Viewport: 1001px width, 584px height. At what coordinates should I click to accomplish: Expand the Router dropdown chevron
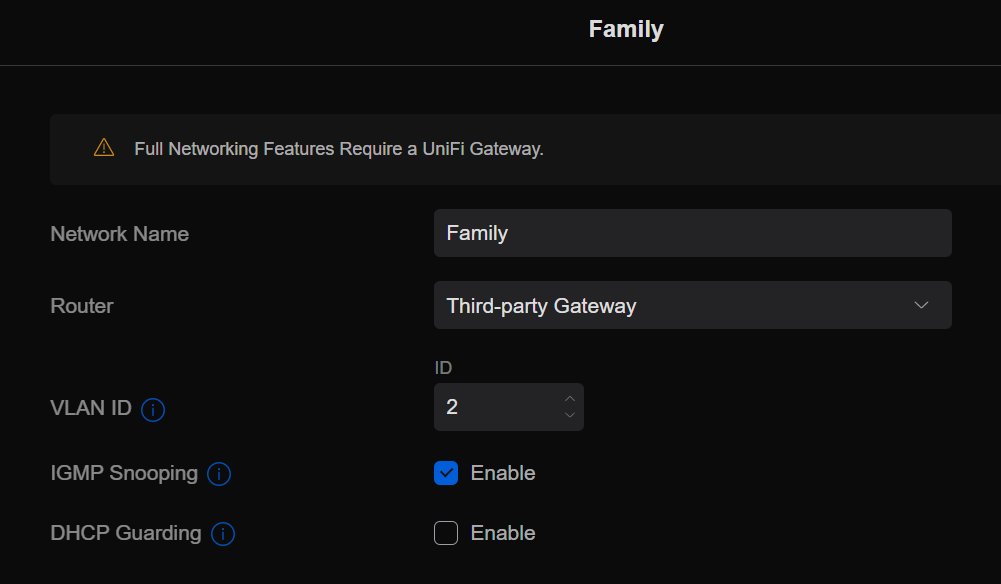921,305
